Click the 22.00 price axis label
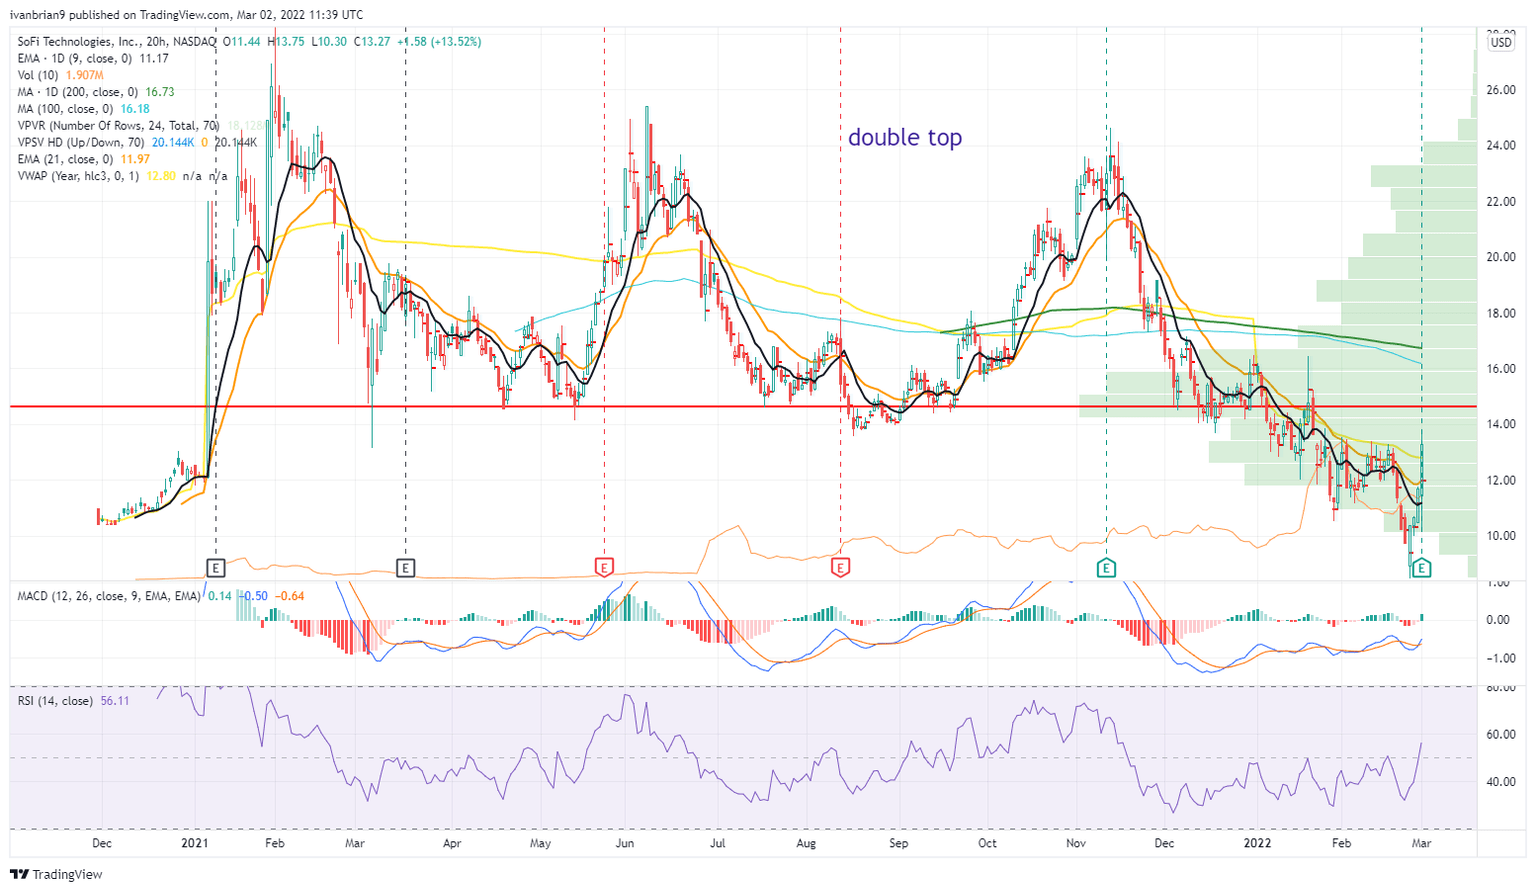The height and width of the screenshot is (892, 1536). (1500, 202)
